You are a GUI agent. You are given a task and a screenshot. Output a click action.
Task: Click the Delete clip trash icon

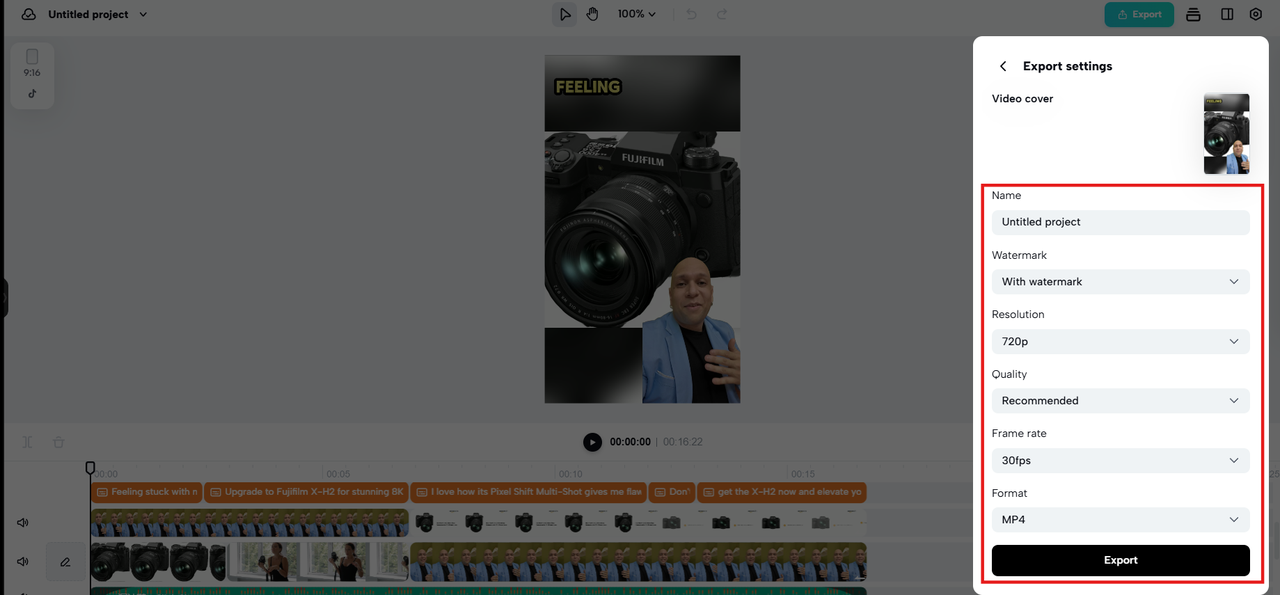click(58, 441)
